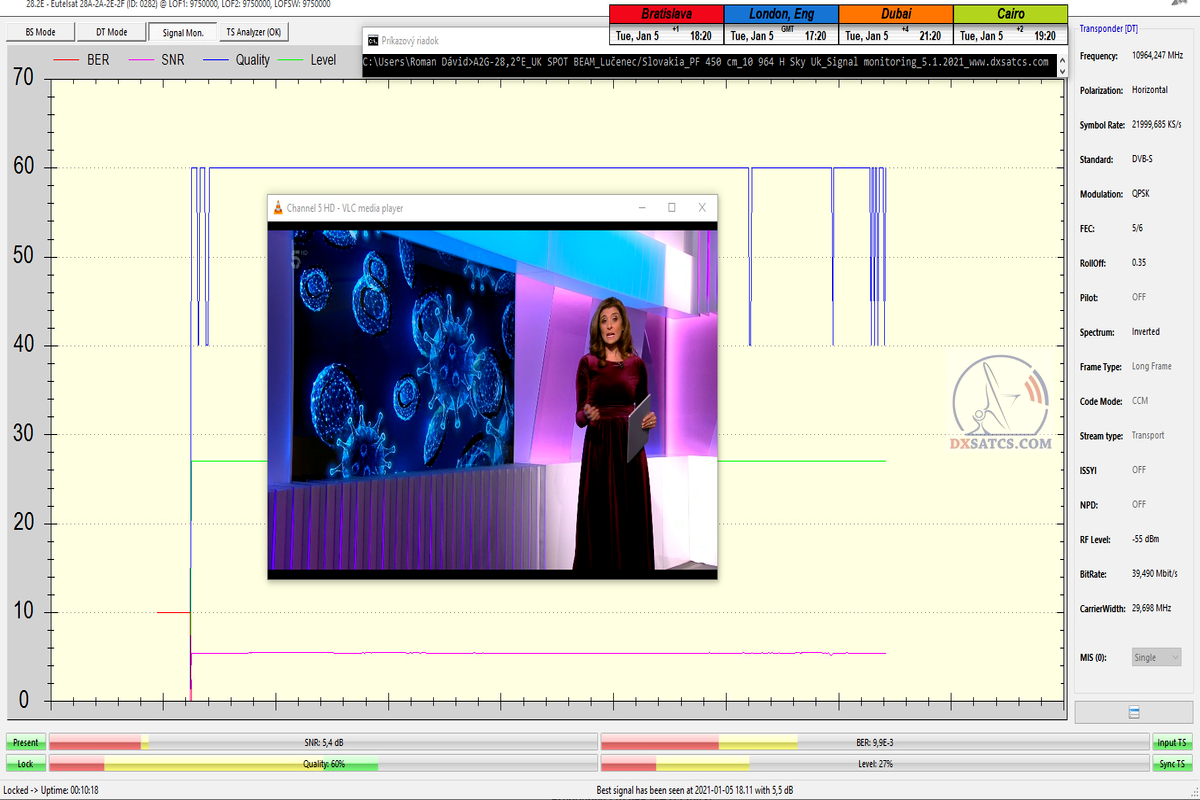Click the VLC cone icon in title bar
This screenshot has height=800, width=1200.
pos(278,208)
